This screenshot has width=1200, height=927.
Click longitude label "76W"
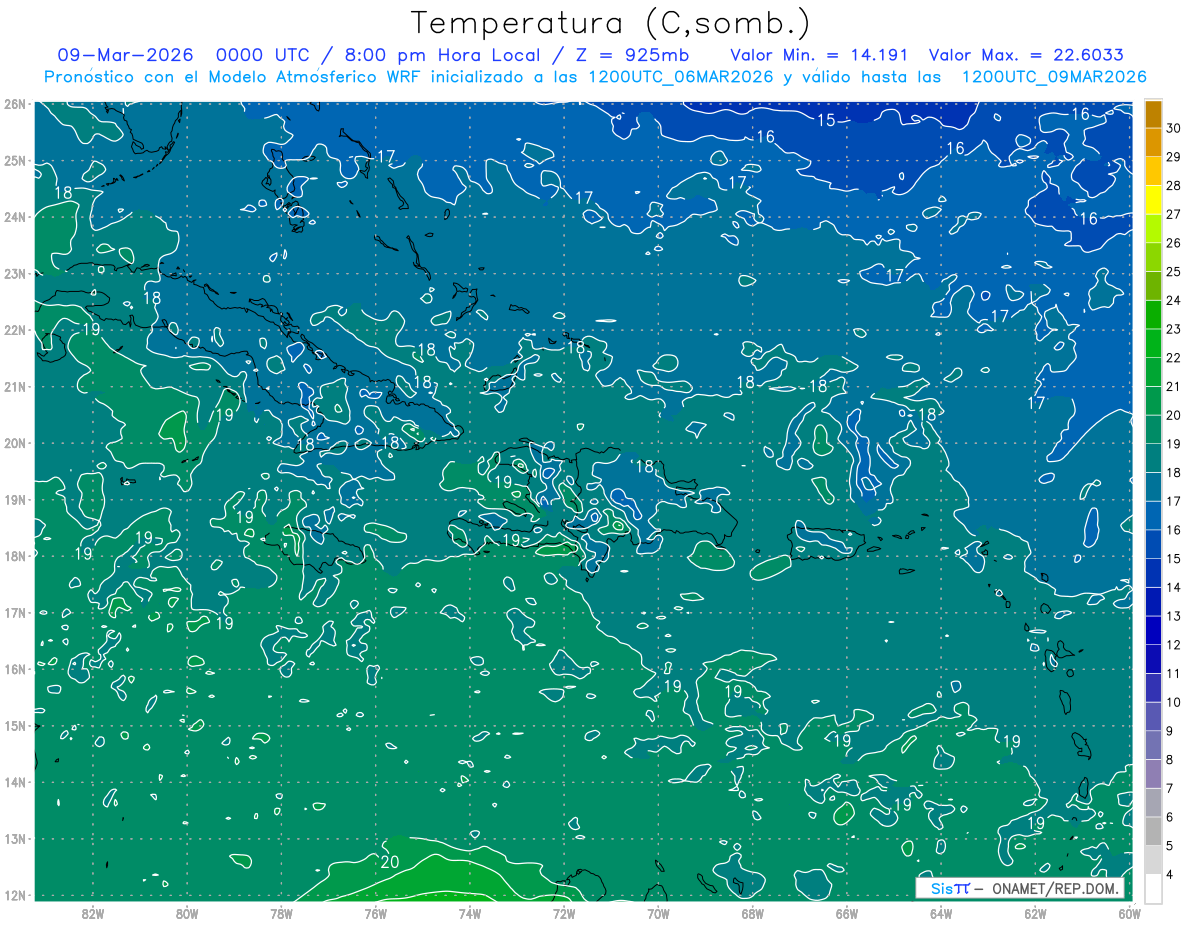(x=376, y=913)
